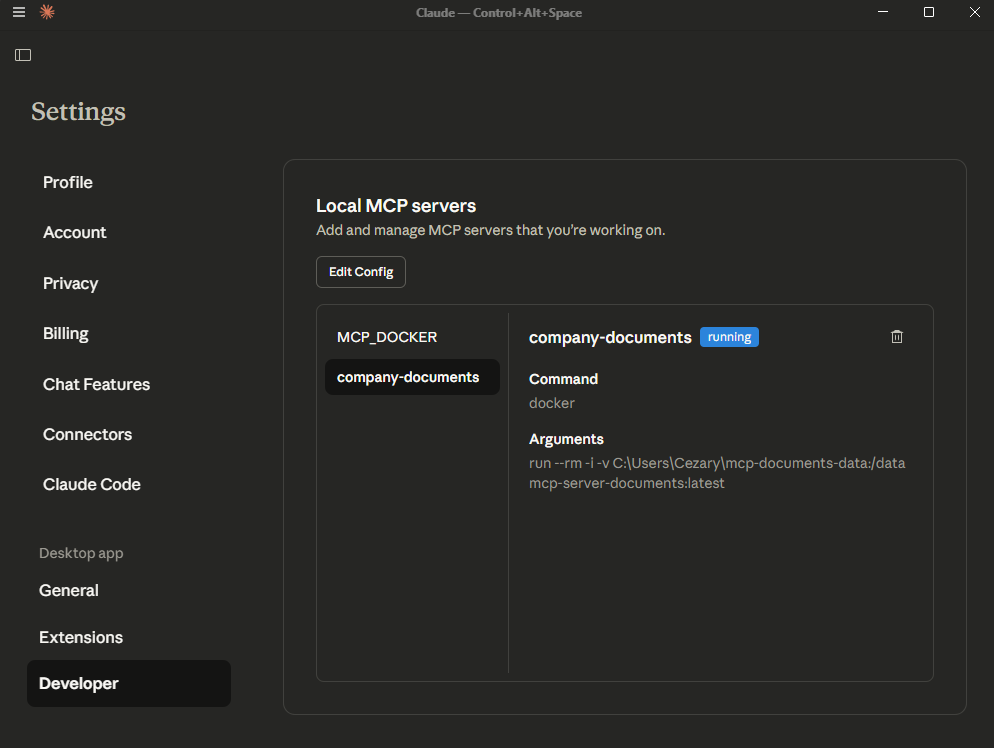Close the Claude window
This screenshot has width=994, height=748.
tap(975, 12)
